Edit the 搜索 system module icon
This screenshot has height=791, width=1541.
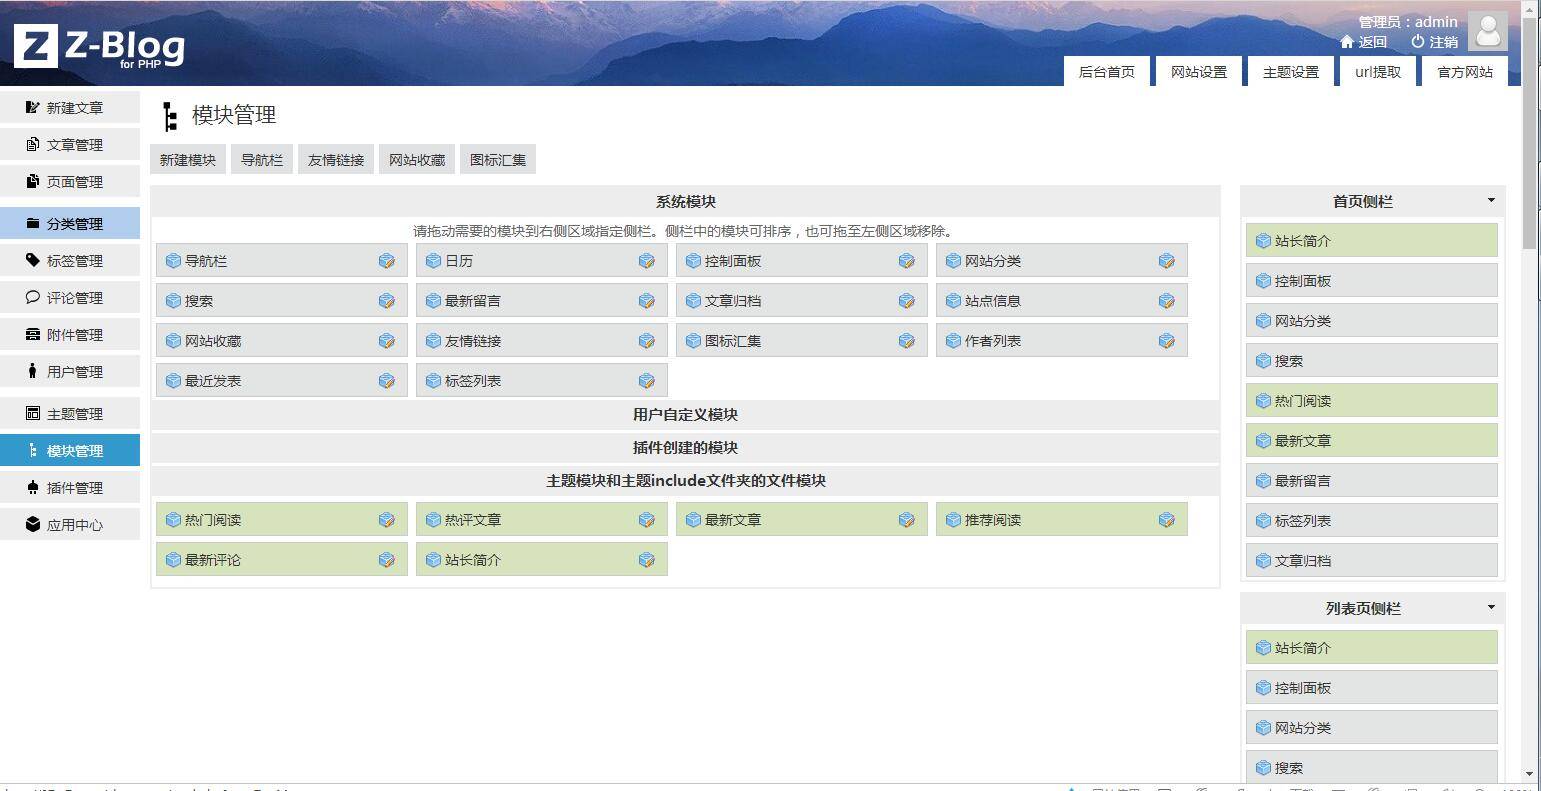(x=387, y=300)
